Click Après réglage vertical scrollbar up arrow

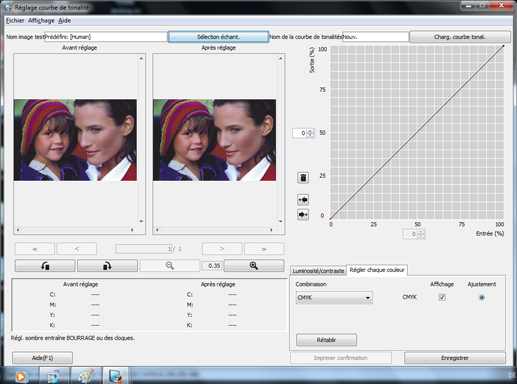click(x=281, y=58)
